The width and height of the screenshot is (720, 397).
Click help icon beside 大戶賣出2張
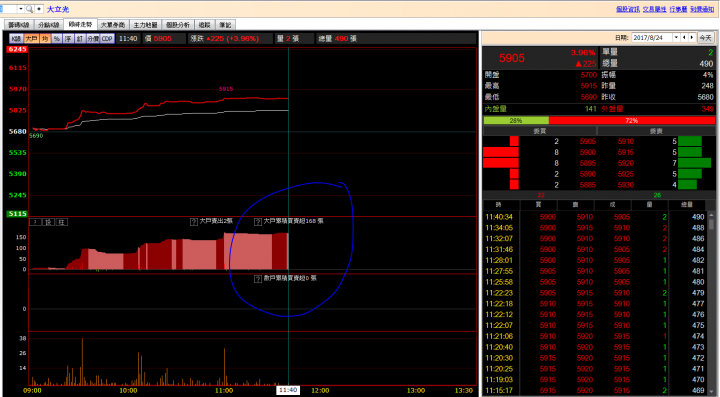(x=194, y=222)
